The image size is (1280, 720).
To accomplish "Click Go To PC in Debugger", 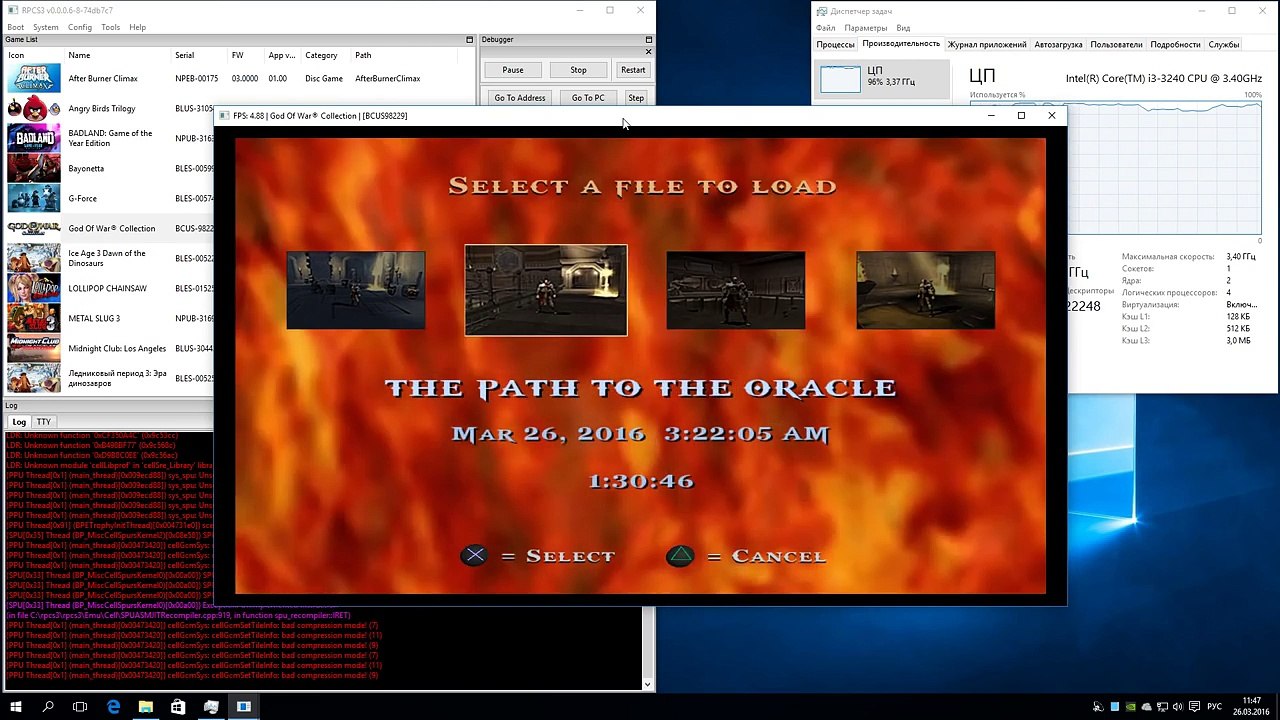I will point(588,98).
